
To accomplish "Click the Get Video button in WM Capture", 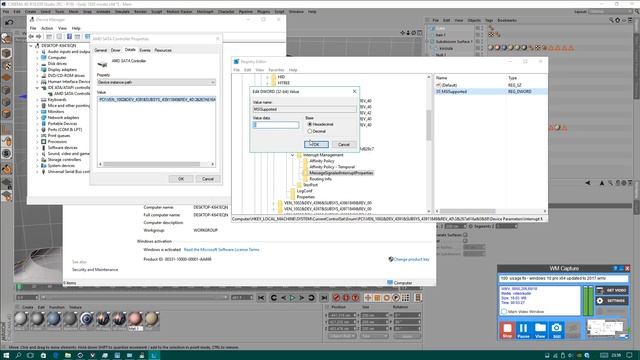I will coord(611,290).
